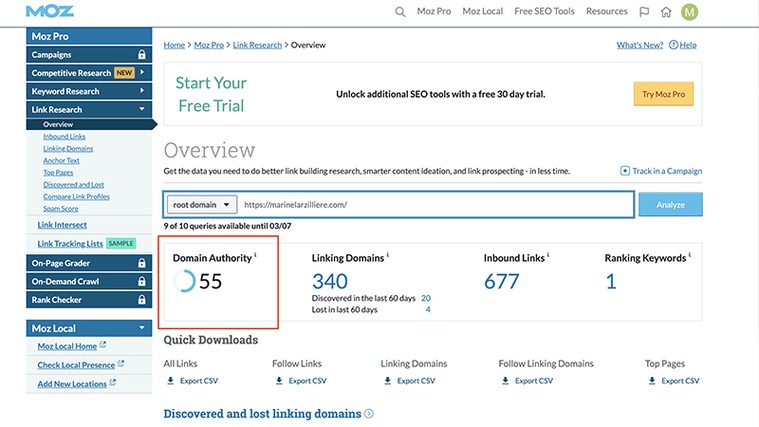Open Free SEO Tools in top navigation
Screen dimensions: 759x427
coord(544,11)
